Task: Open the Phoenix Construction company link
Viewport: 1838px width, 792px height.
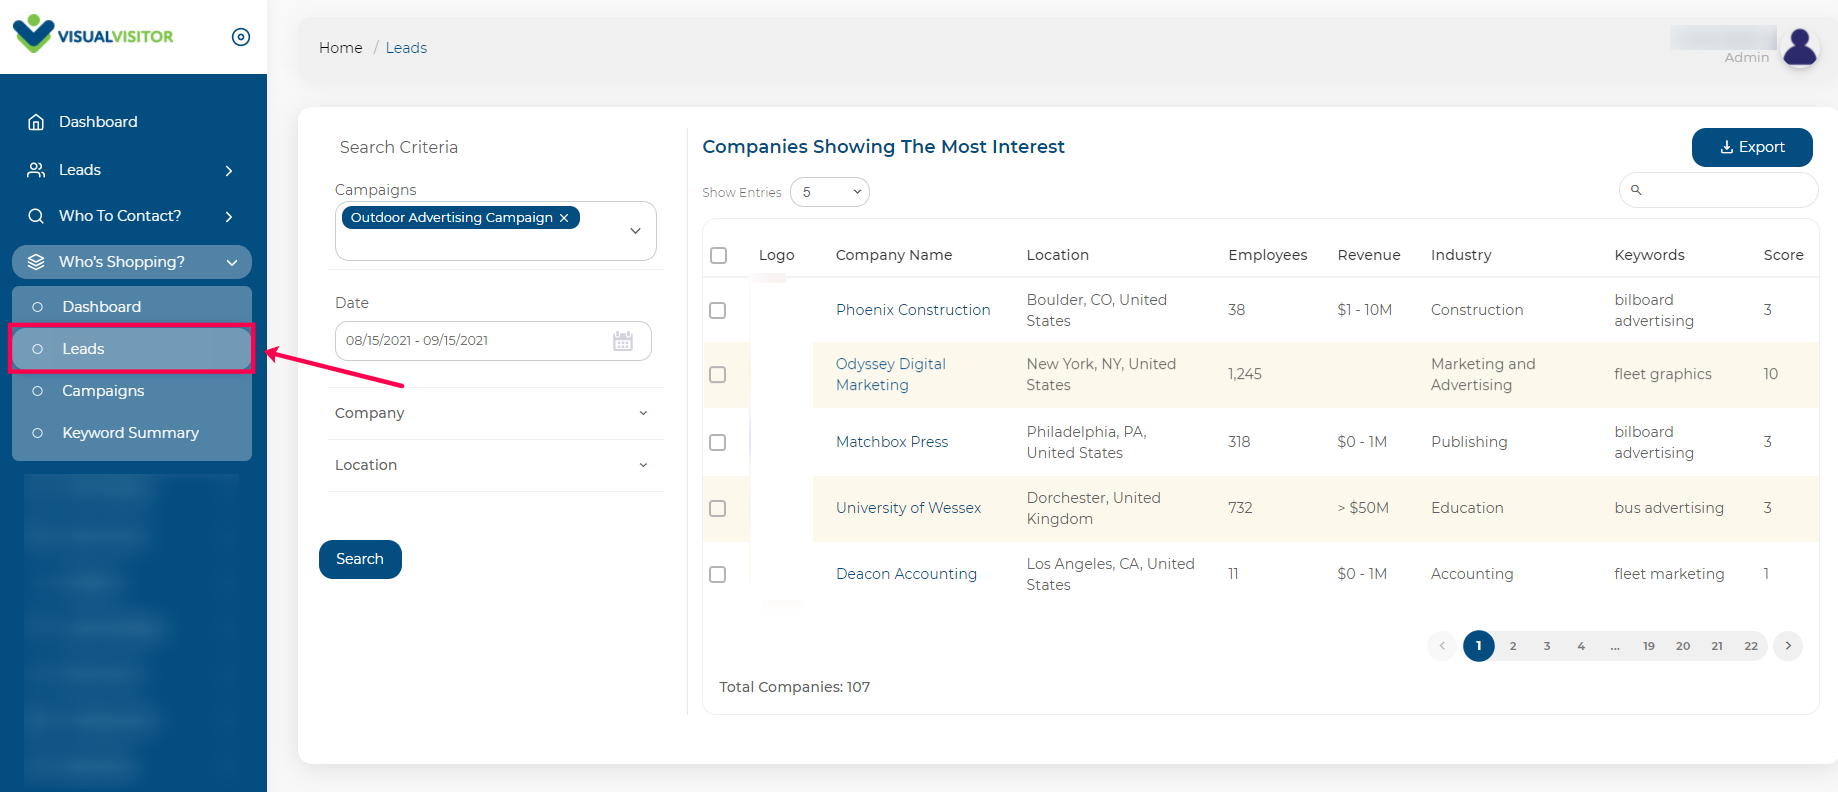Action: pos(913,310)
